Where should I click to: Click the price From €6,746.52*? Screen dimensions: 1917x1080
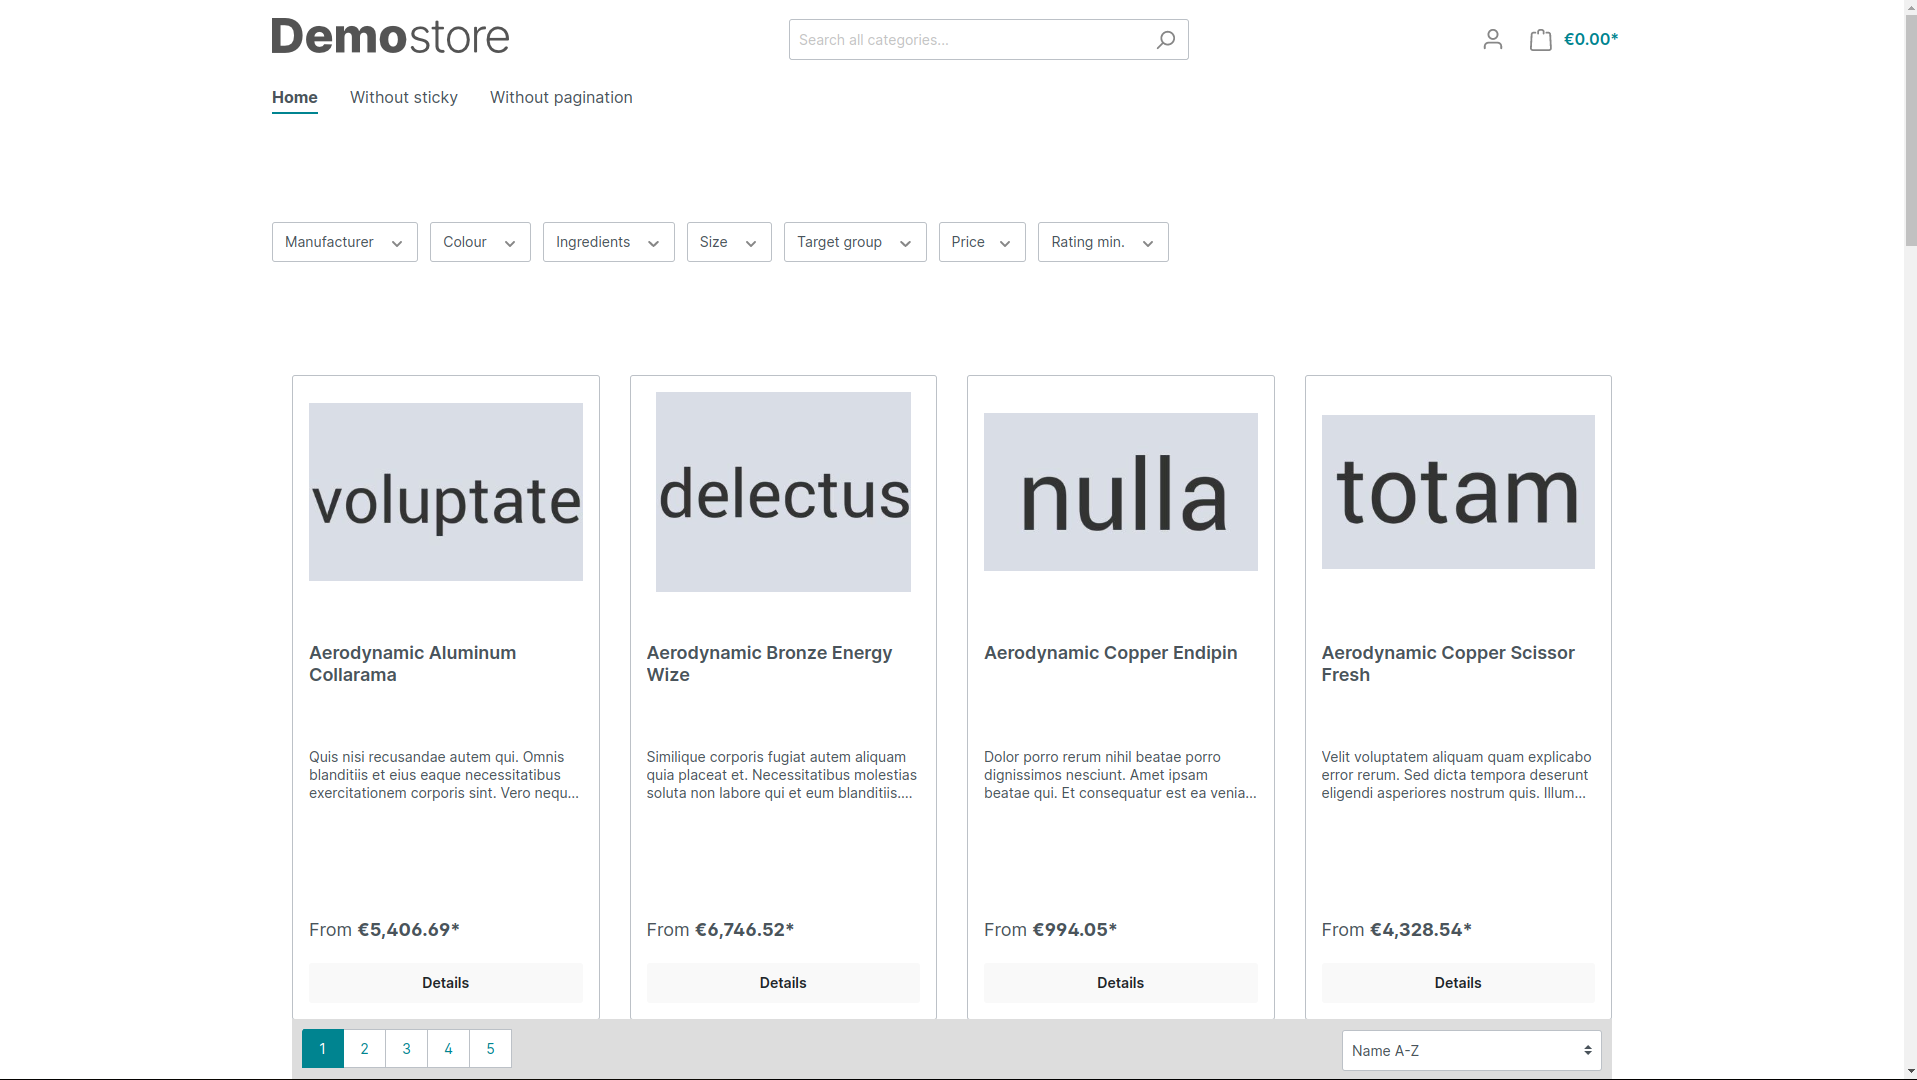pyautogui.click(x=720, y=930)
